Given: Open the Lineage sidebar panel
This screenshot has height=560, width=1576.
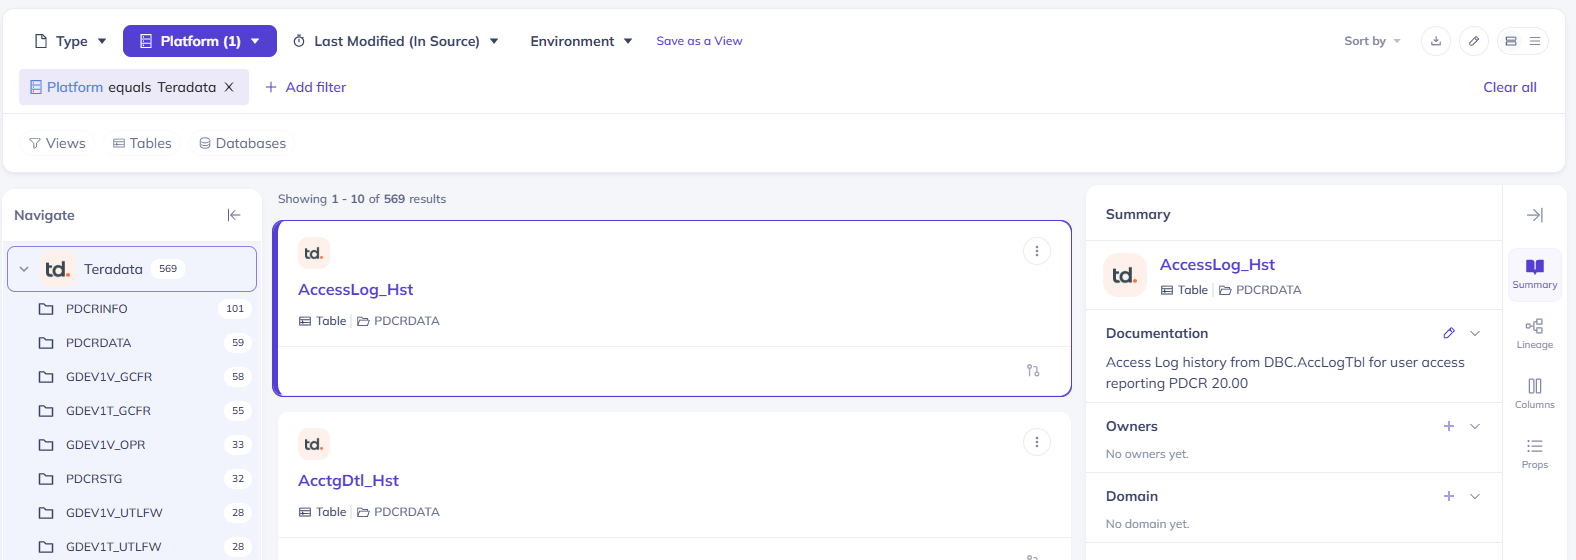Looking at the screenshot, I should (x=1535, y=334).
